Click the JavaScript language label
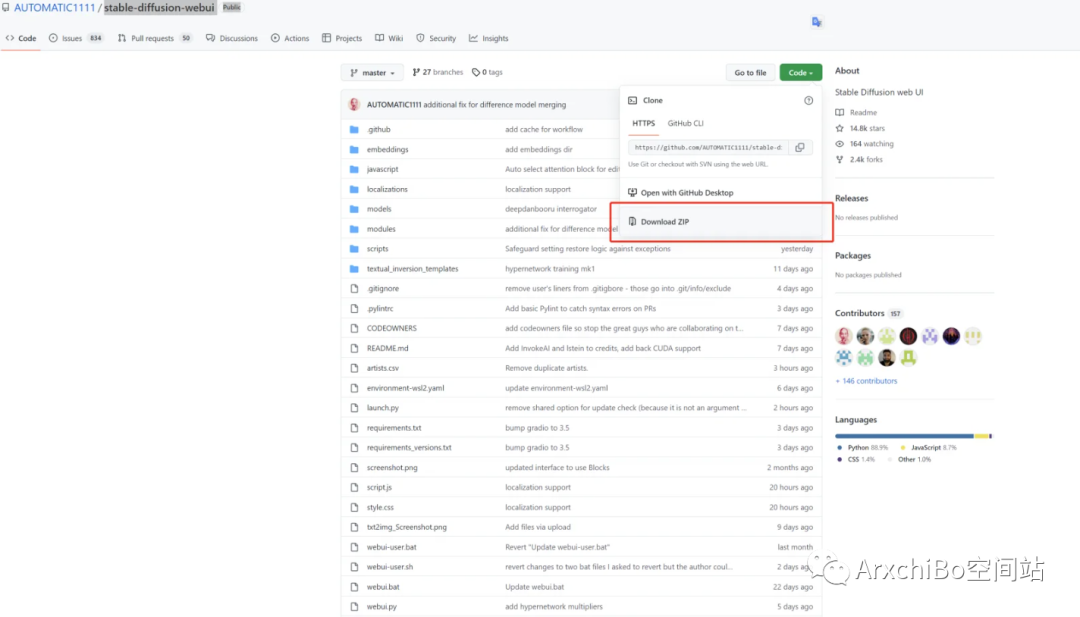 coord(928,448)
